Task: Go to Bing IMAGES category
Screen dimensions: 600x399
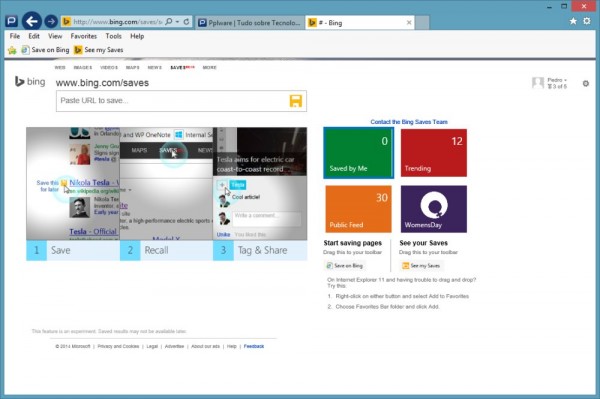Action: [83, 67]
